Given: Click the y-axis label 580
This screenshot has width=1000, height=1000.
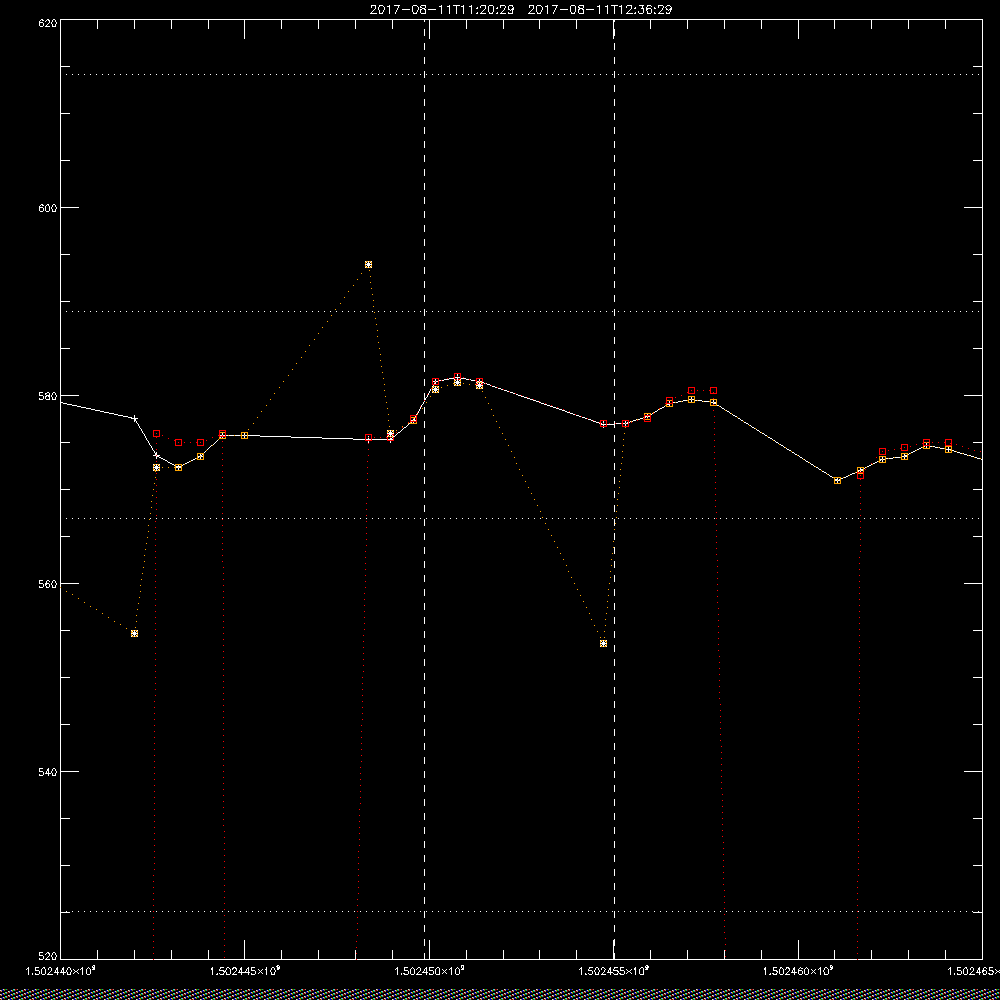Looking at the screenshot, I should [x=48, y=395].
